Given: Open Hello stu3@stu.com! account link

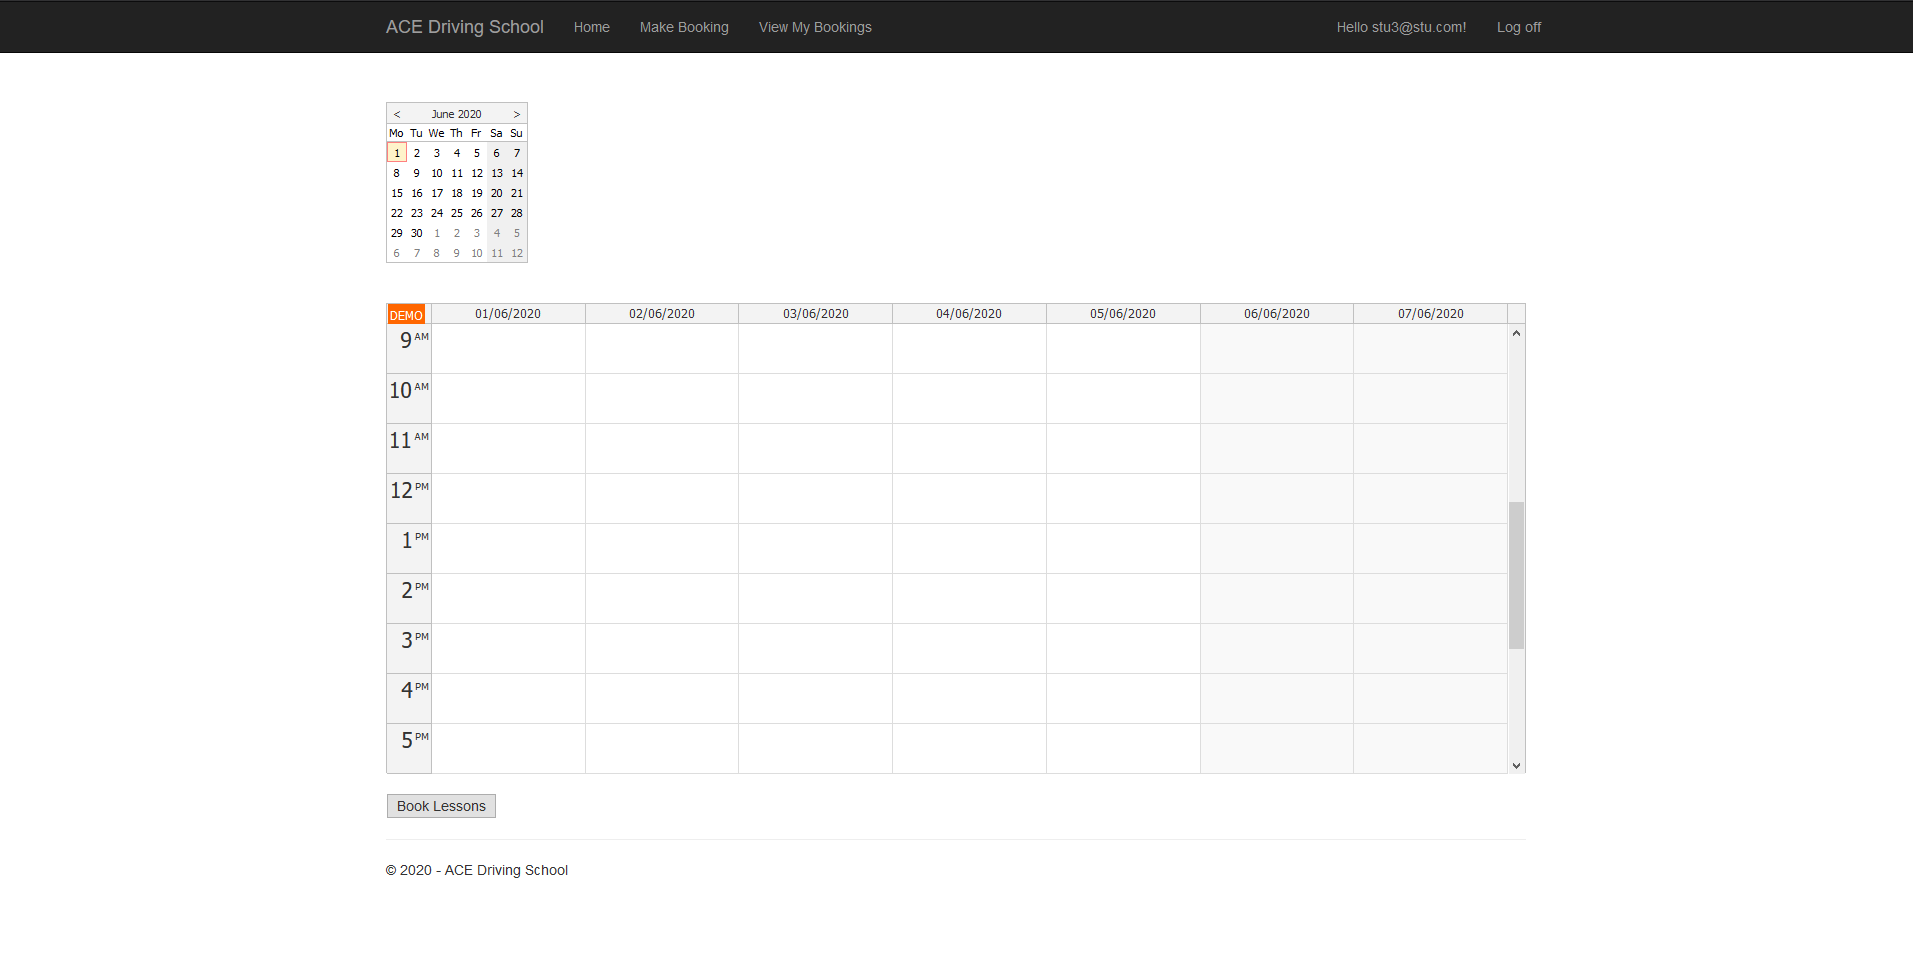Looking at the screenshot, I should point(1401,27).
